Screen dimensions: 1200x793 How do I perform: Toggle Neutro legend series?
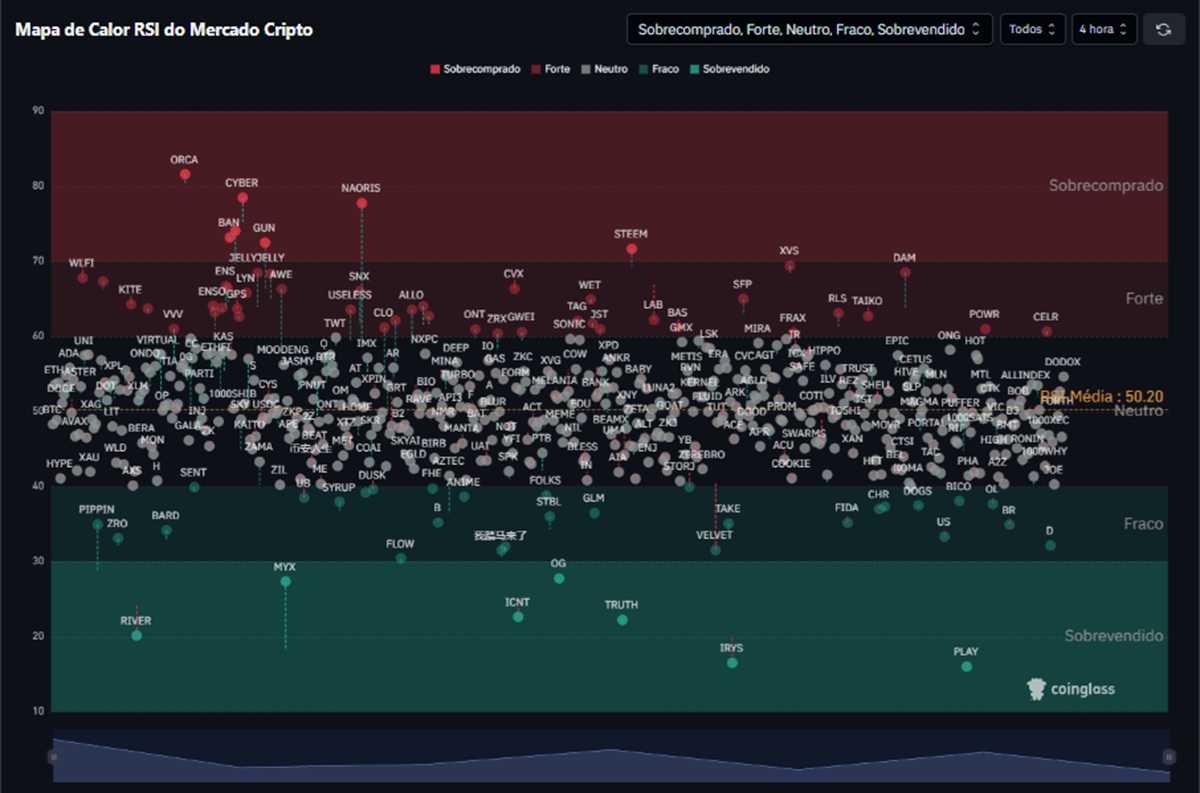pyautogui.click(x=605, y=69)
